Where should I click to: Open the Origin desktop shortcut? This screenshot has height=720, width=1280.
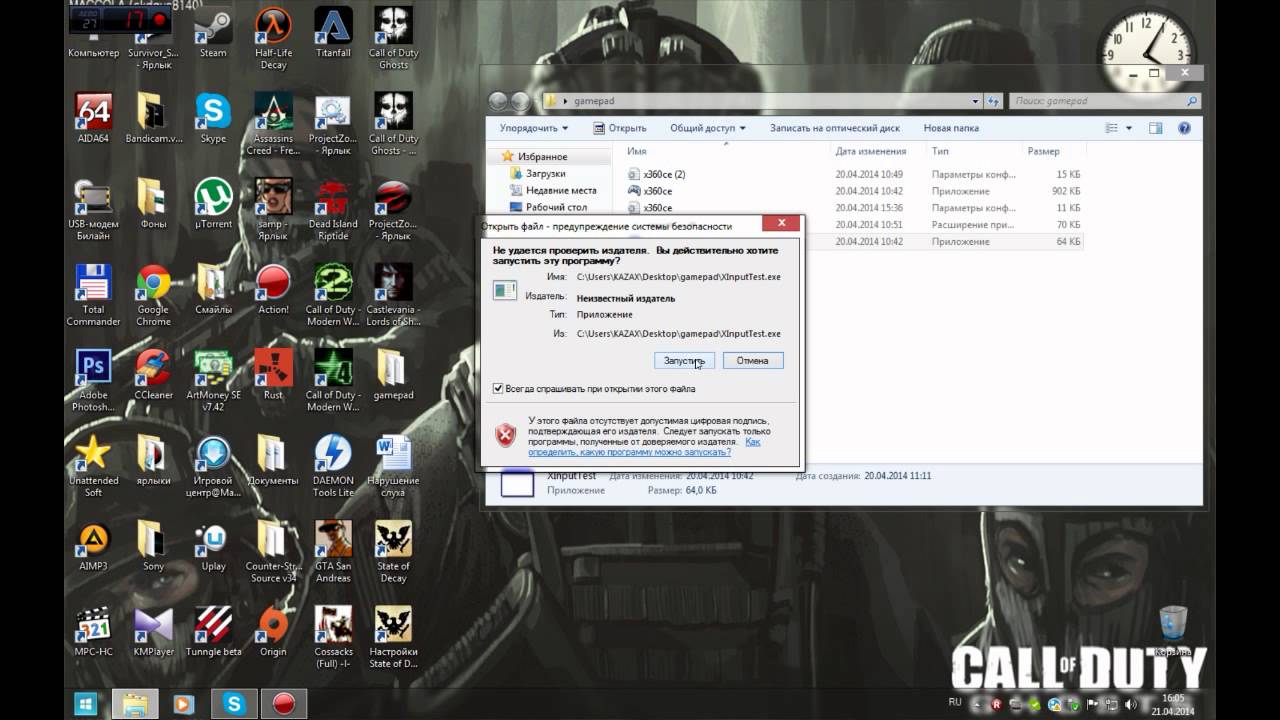coord(273,632)
